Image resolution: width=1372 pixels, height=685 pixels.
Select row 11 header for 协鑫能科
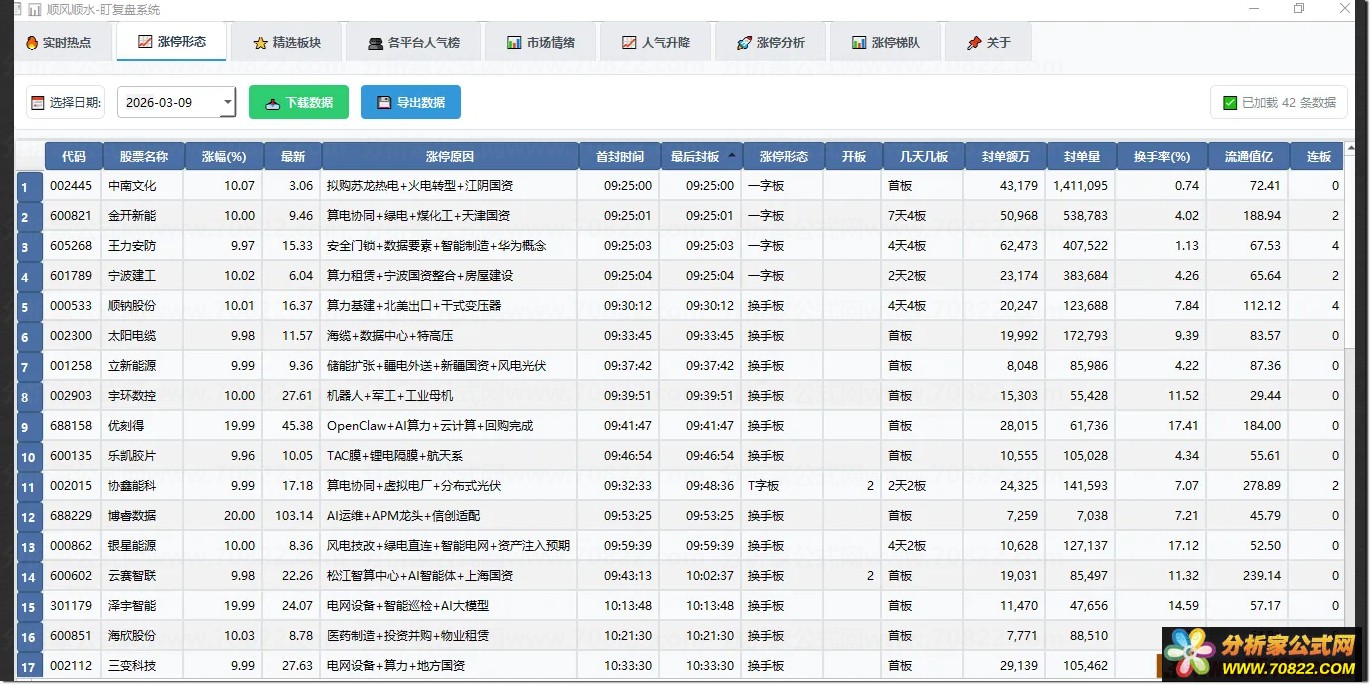29,486
